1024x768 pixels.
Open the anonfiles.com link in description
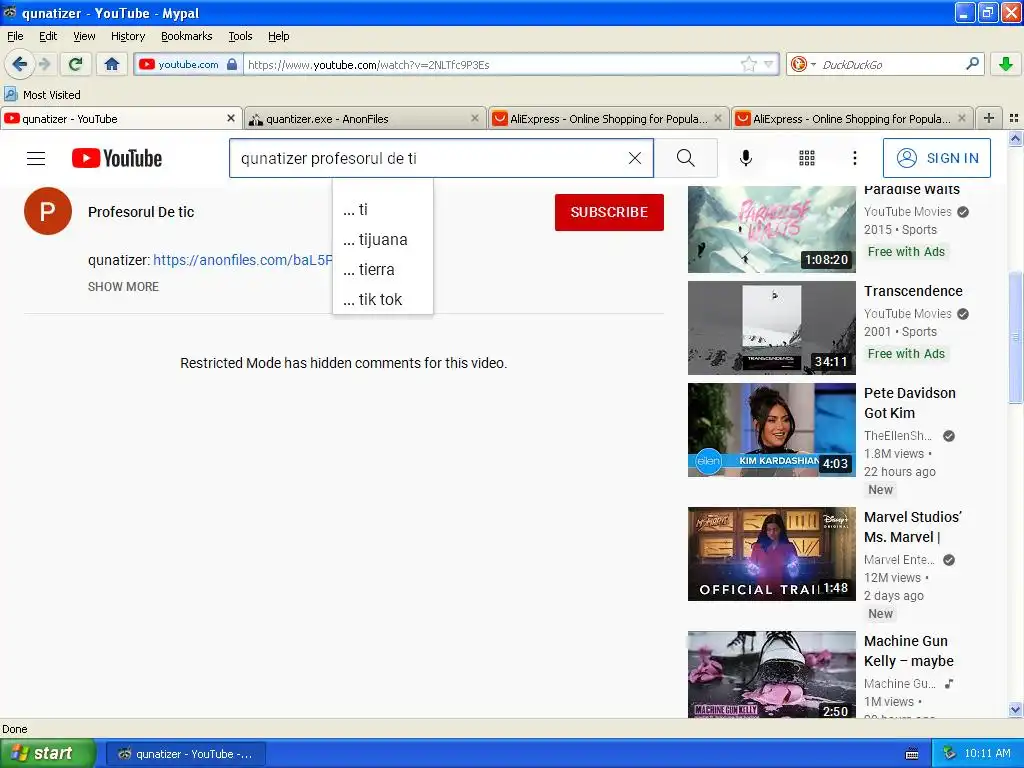(x=243, y=260)
